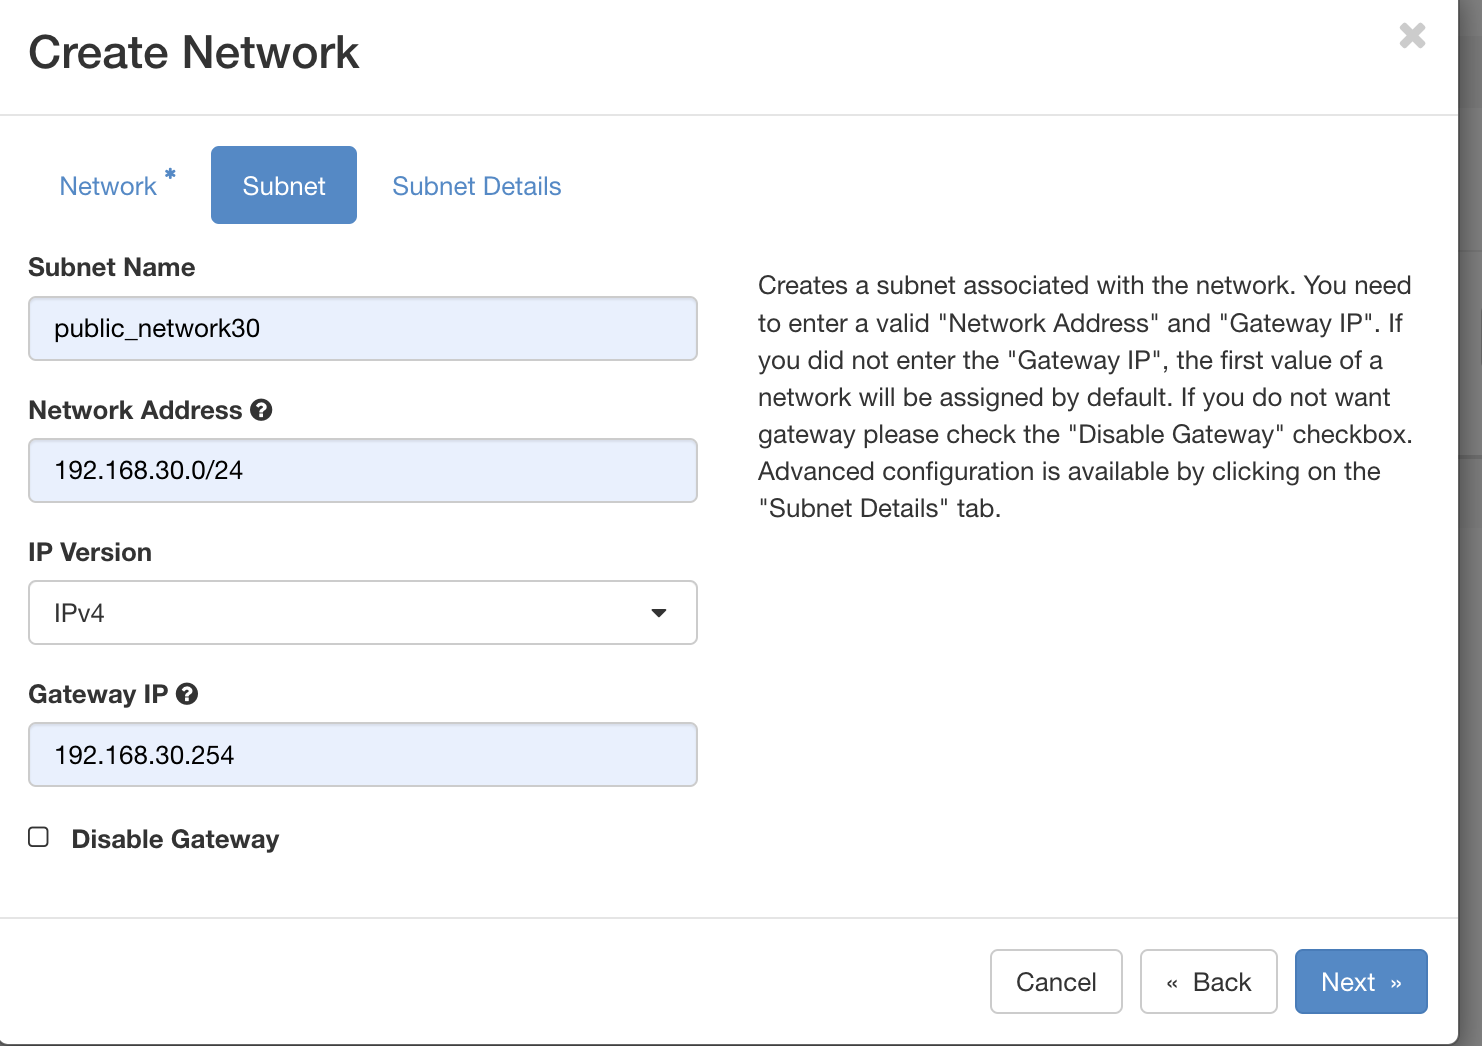The image size is (1482, 1046).
Task: Select the Network Address field showing 192.168.30.0/24
Action: 363,470
